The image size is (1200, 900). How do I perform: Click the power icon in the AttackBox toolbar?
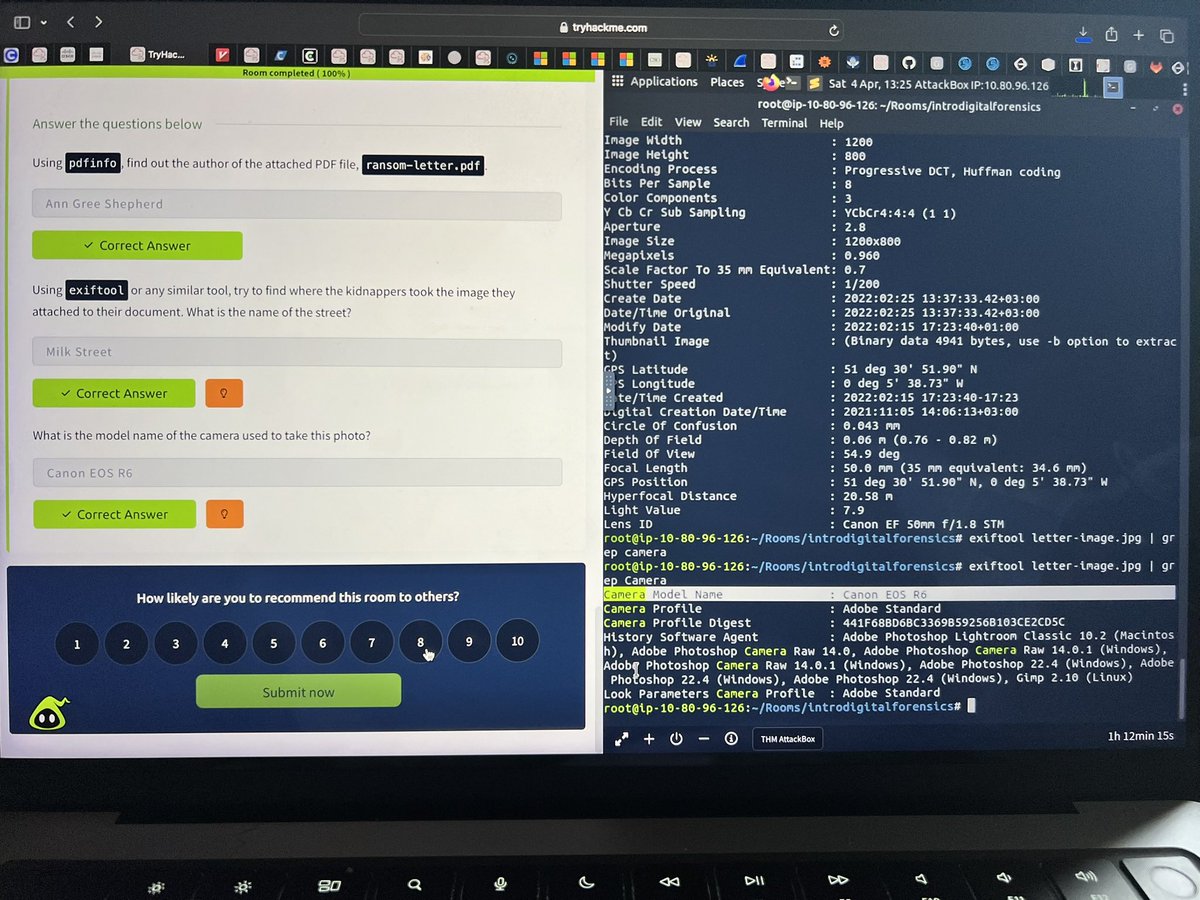pyautogui.click(x=676, y=738)
